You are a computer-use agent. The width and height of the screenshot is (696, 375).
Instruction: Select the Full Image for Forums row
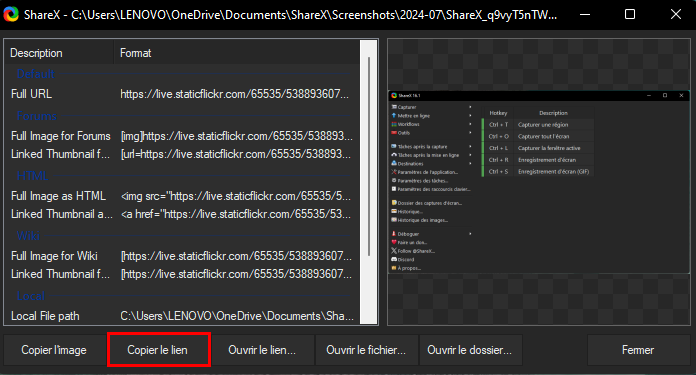tap(182, 136)
